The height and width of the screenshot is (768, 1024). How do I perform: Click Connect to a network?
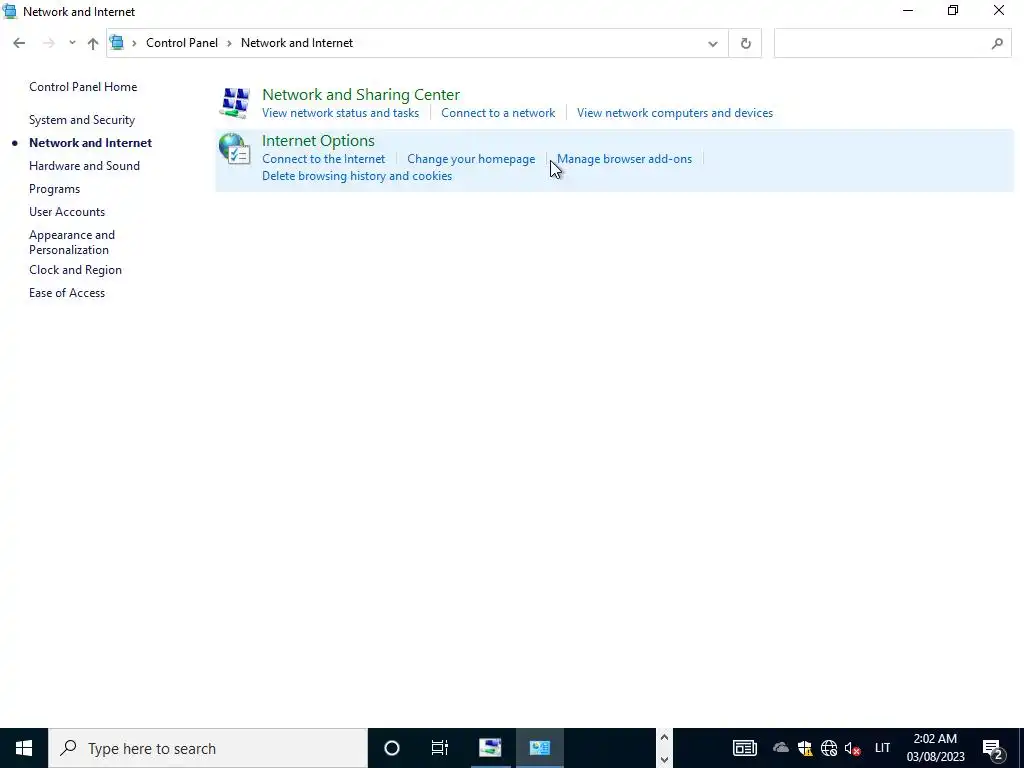(x=498, y=113)
